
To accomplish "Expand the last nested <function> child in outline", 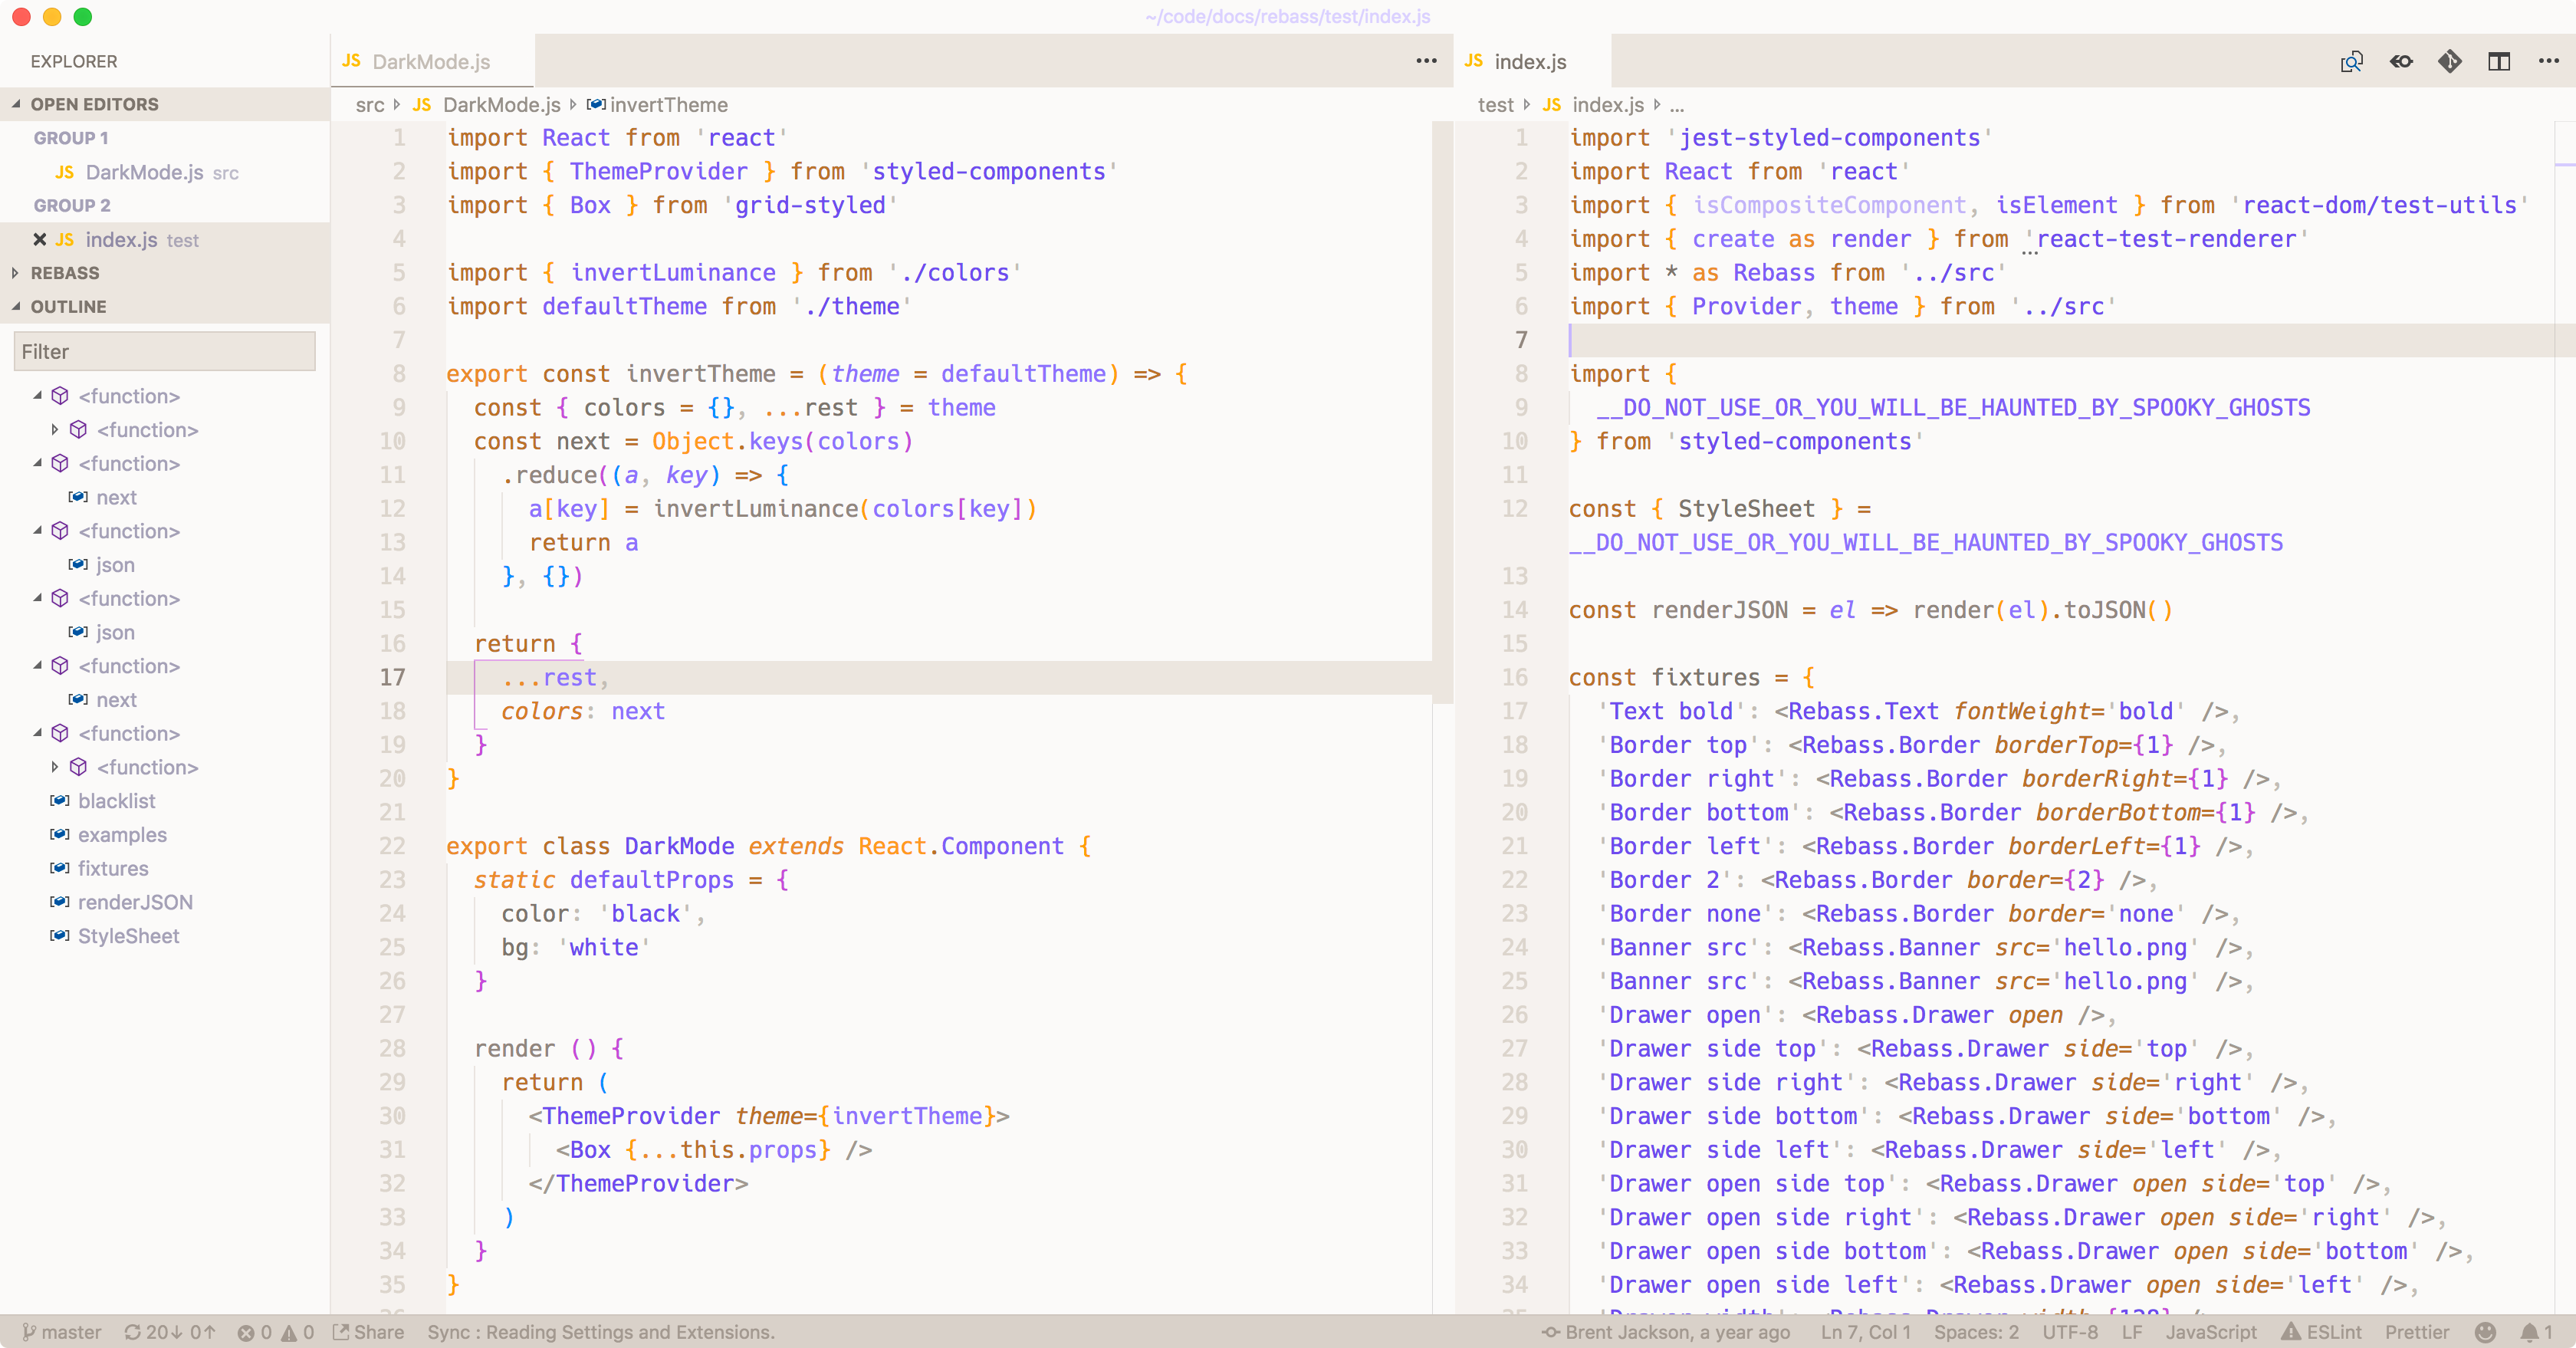I will pyautogui.click(x=56, y=767).
